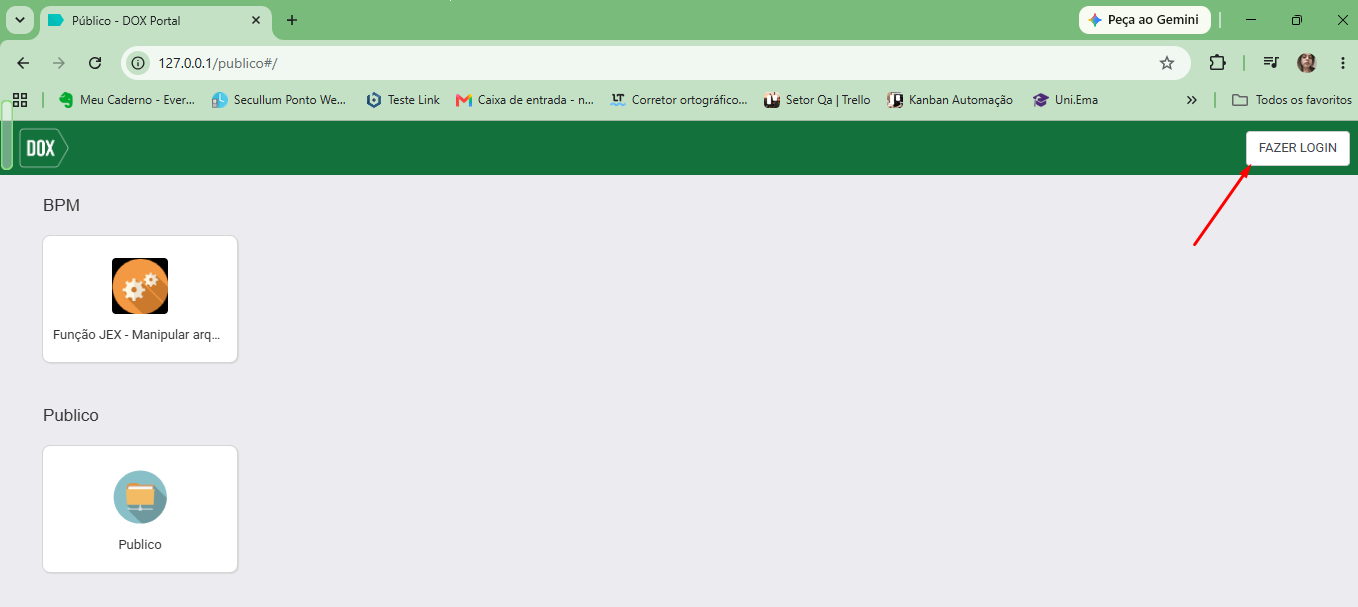Open the 'Caixa de entrada' Gmail bookmark
The image size is (1358, 607).
pyautogui.click(x=525, y=100)
